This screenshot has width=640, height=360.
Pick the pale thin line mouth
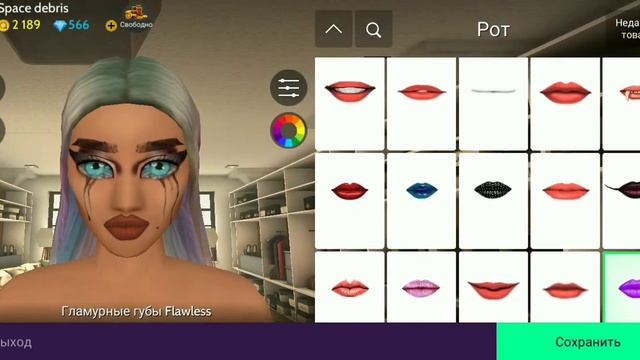(493, 104)
